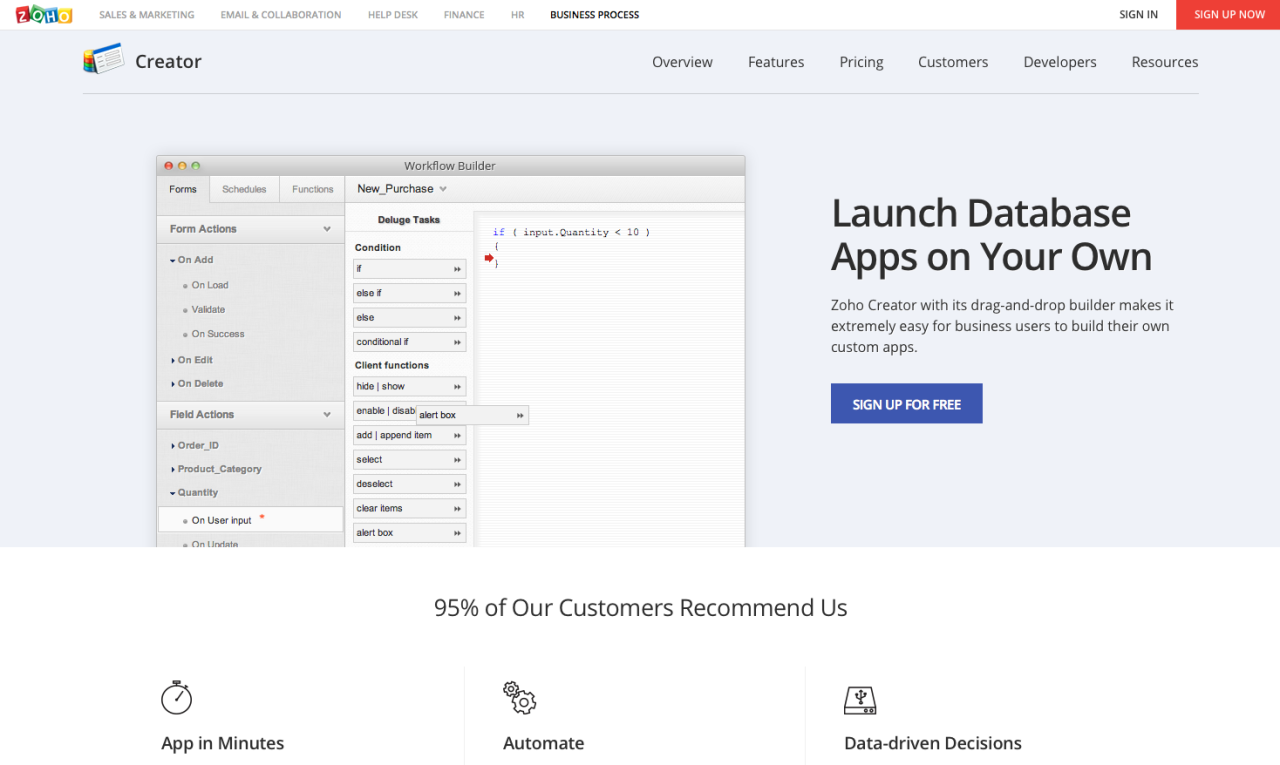Switch to the Schedules tab

pos(244,189)
